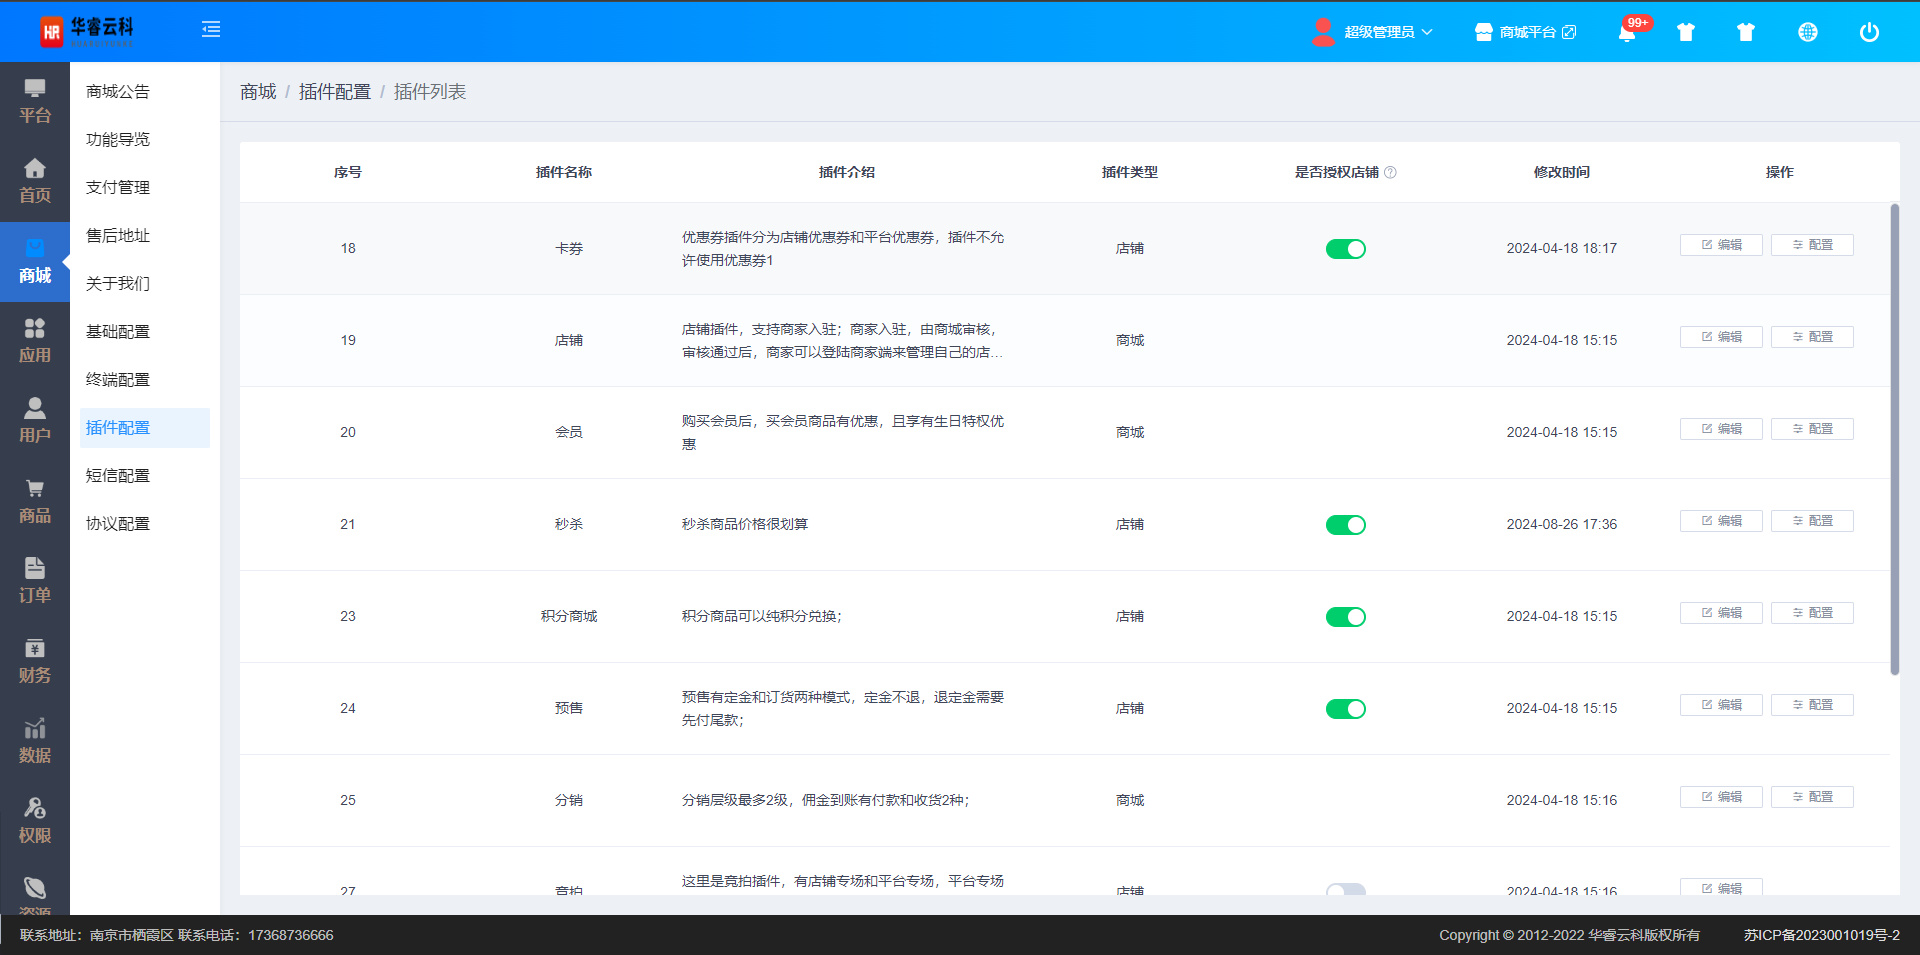Open 首页 home in left sidebar
This screenshot has width=1920, height=955.
pyautogui.click(x=35, y=181)
